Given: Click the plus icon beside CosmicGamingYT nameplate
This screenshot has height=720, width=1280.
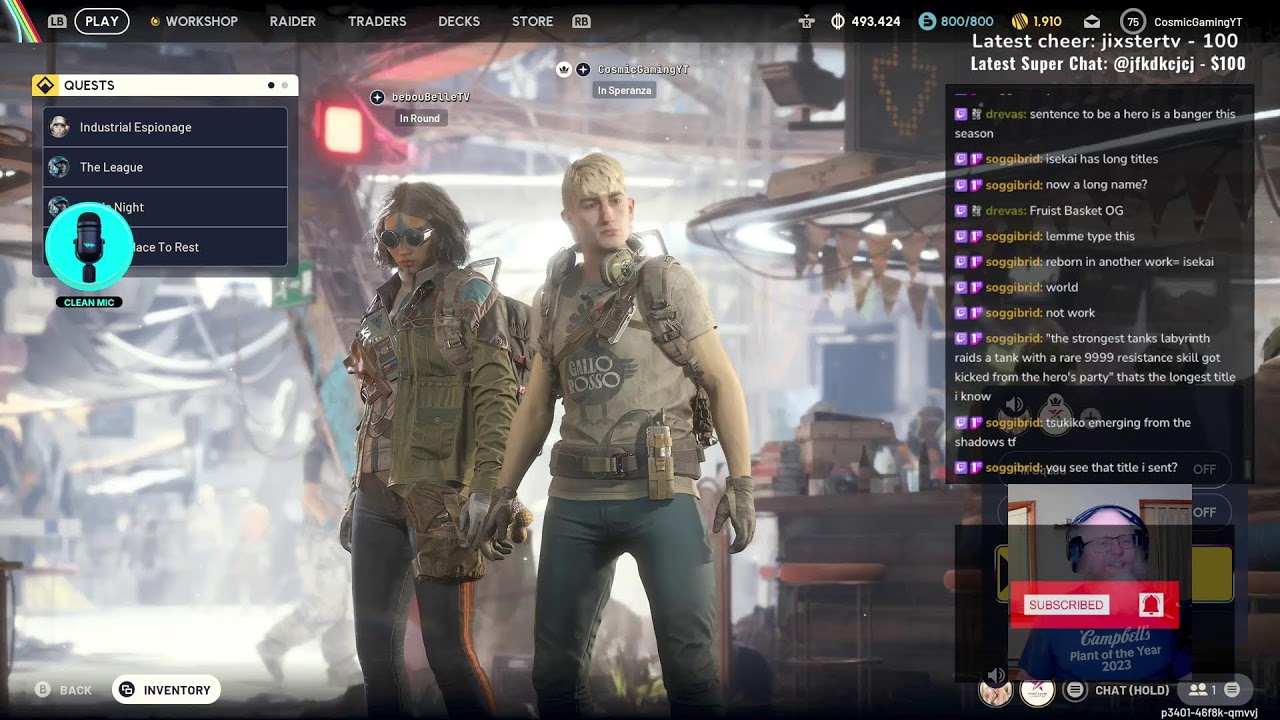Looking at the screenshot, I should point(583,69).
